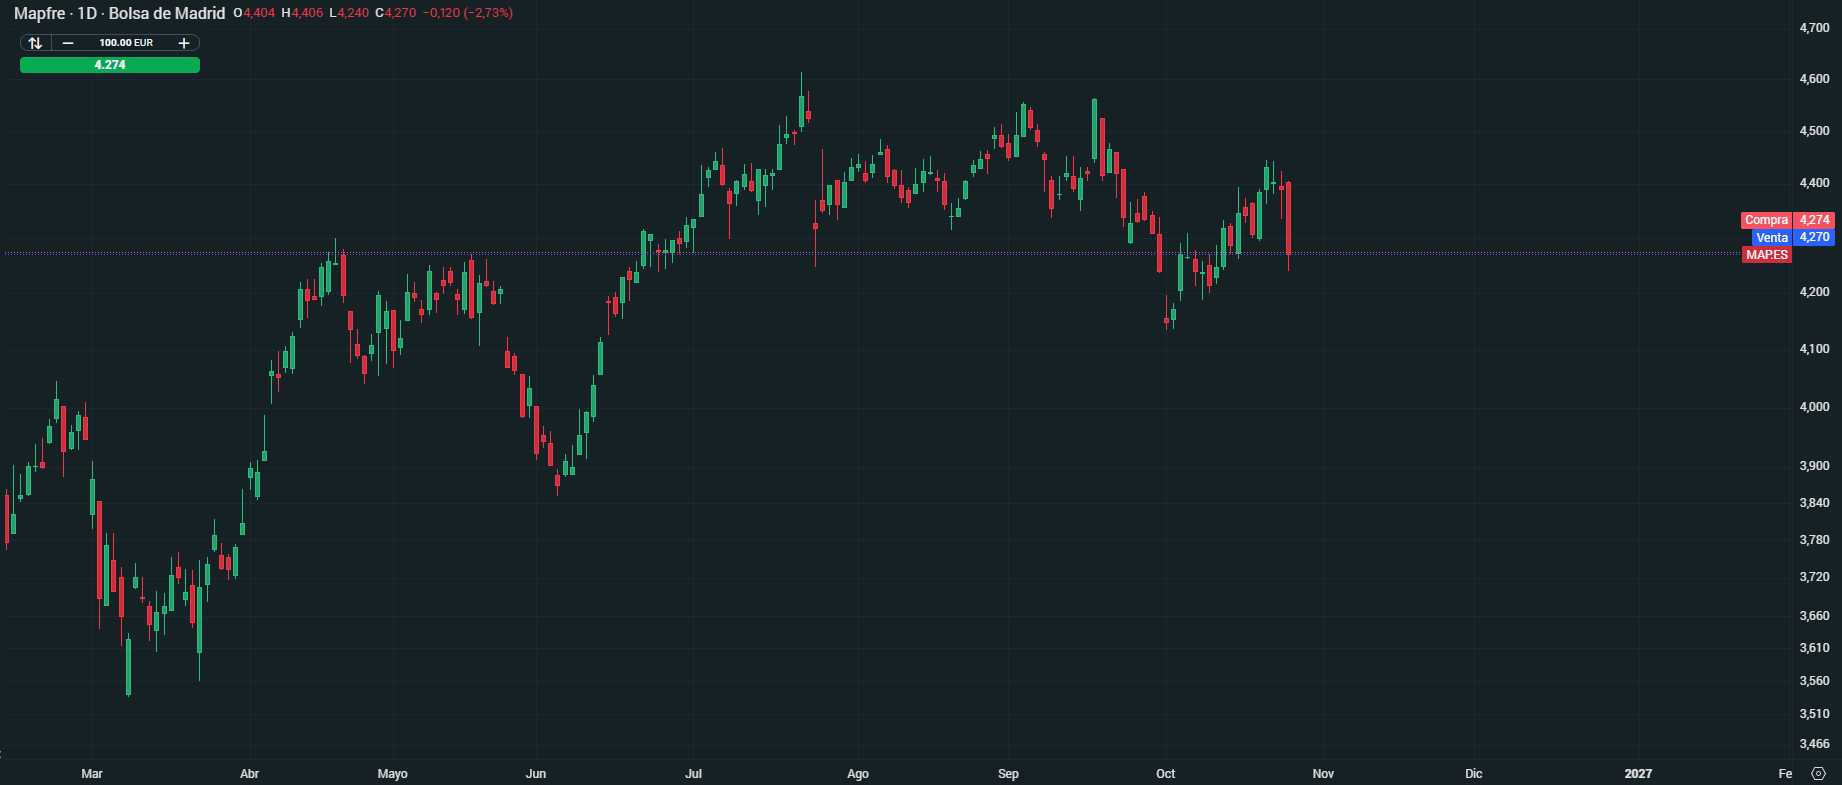Screen dimensions: 1842x785
Task: Click the Oct label on time axis
Action: [1166, 774]
